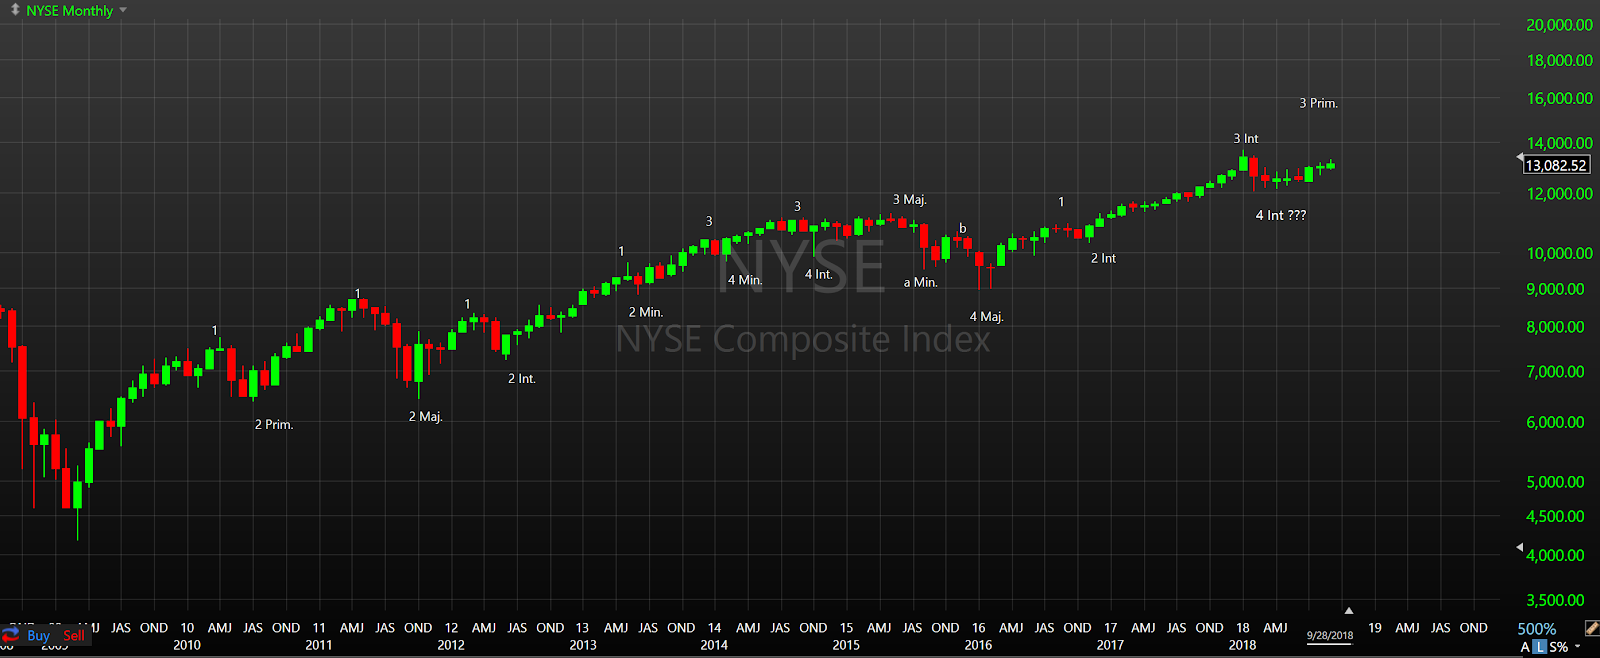Click the '19' year tick on time axis
The image size is (1600, 658).
(x=1375, y=628)
